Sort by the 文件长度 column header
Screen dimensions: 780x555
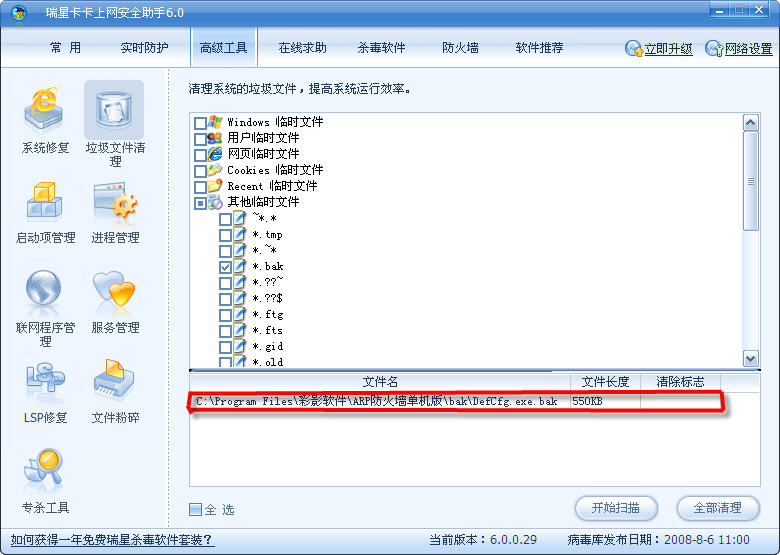click(x=605, y=382)
